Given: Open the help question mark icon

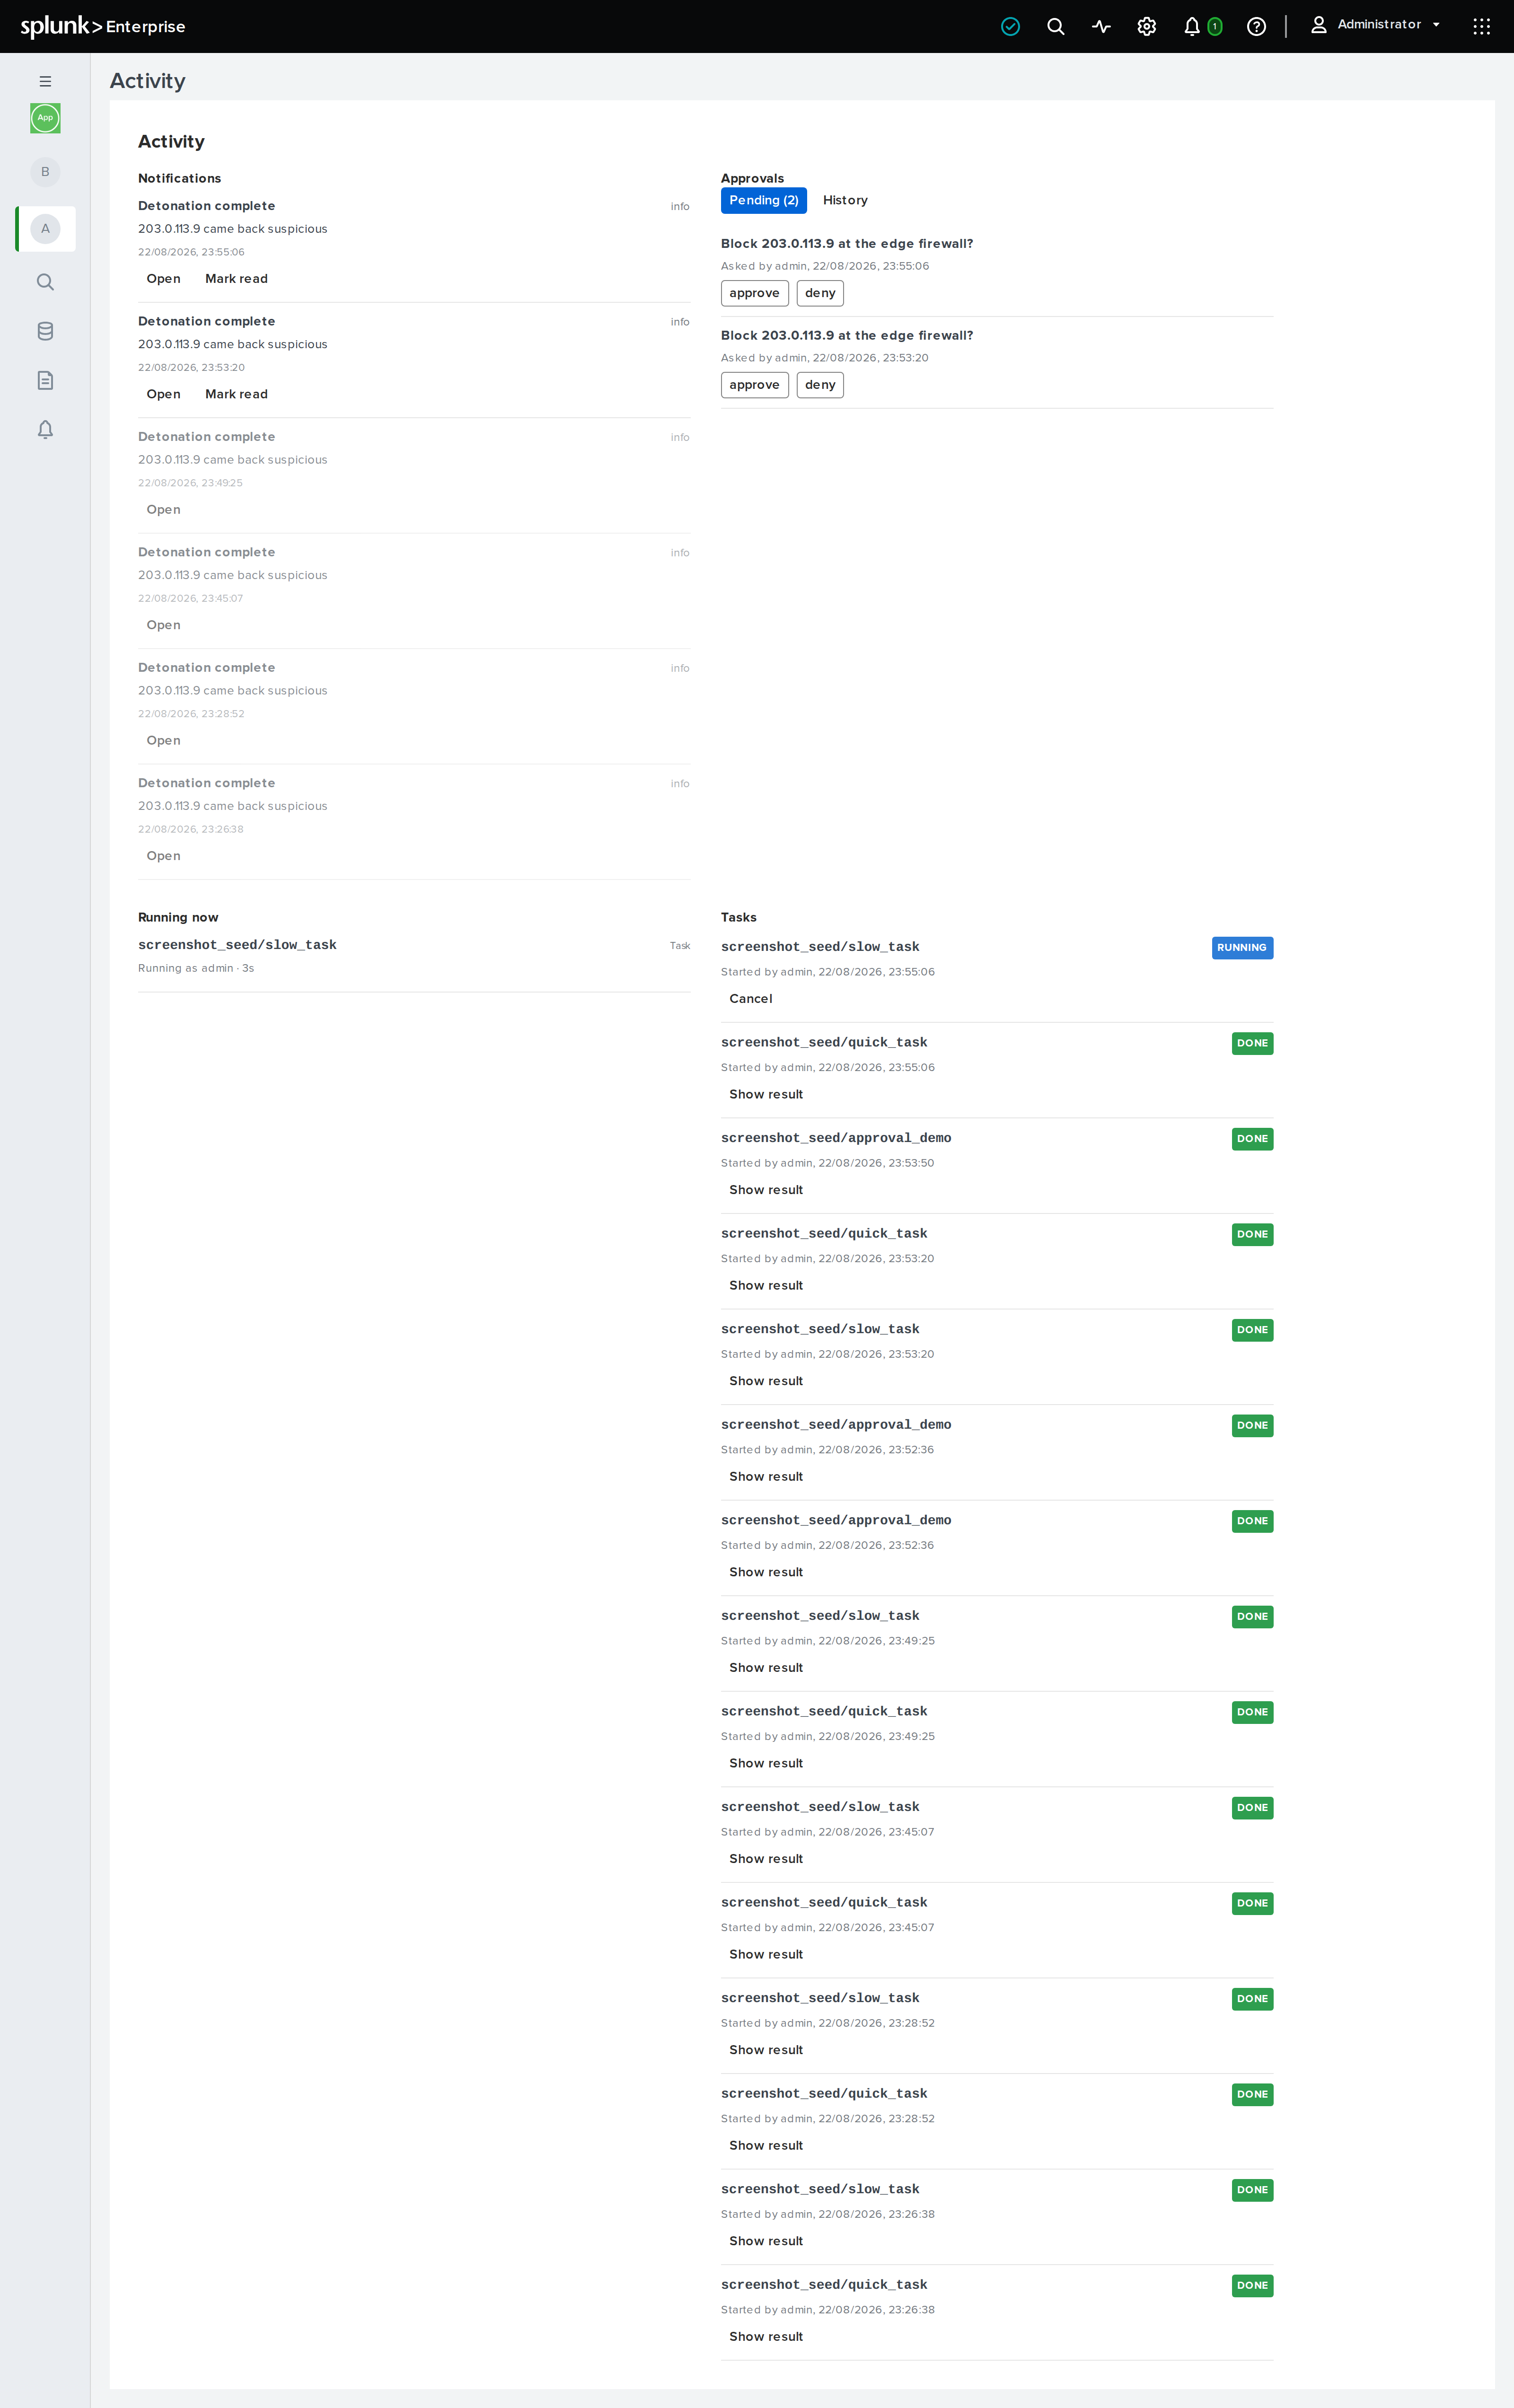Looking at the screenshot, I should [x=1256, y=27].
